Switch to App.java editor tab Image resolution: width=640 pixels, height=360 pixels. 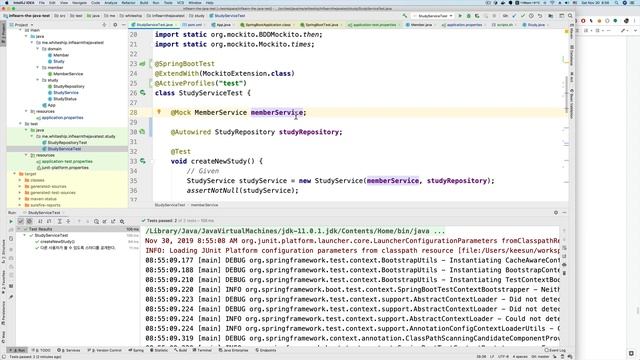pos(223,25)
